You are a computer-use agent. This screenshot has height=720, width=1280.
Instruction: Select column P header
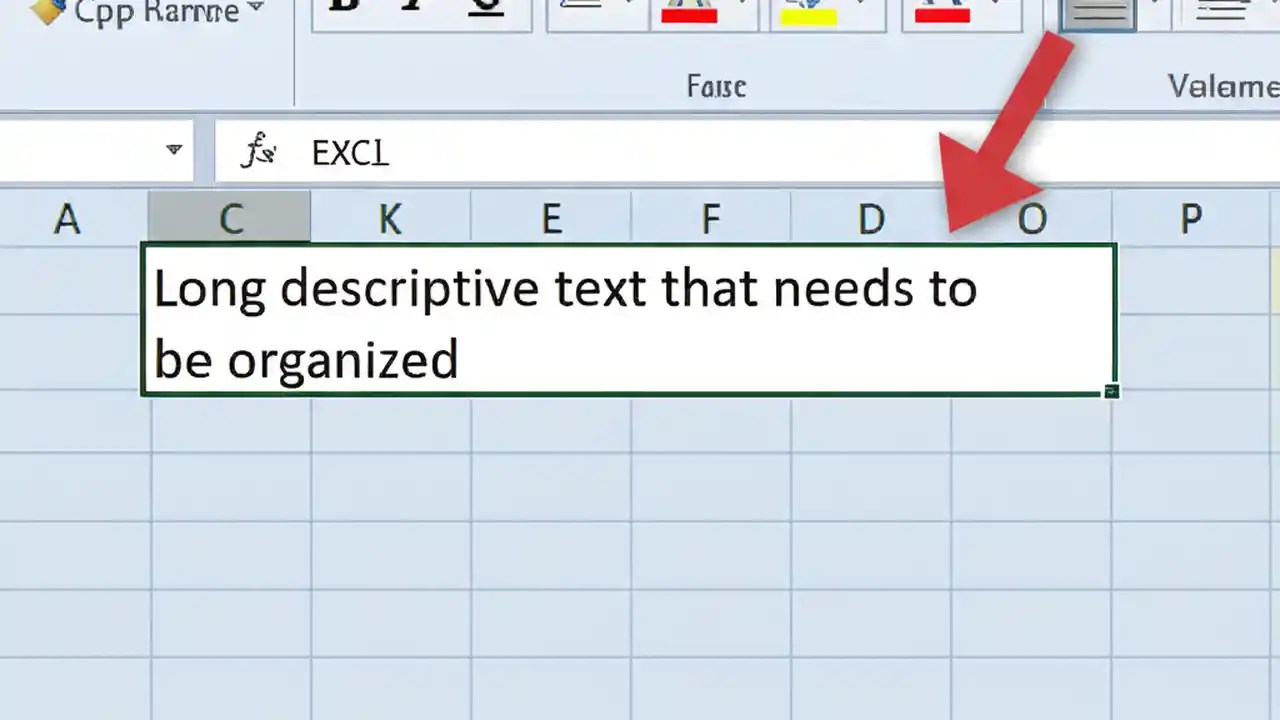tap(1190, 218)
